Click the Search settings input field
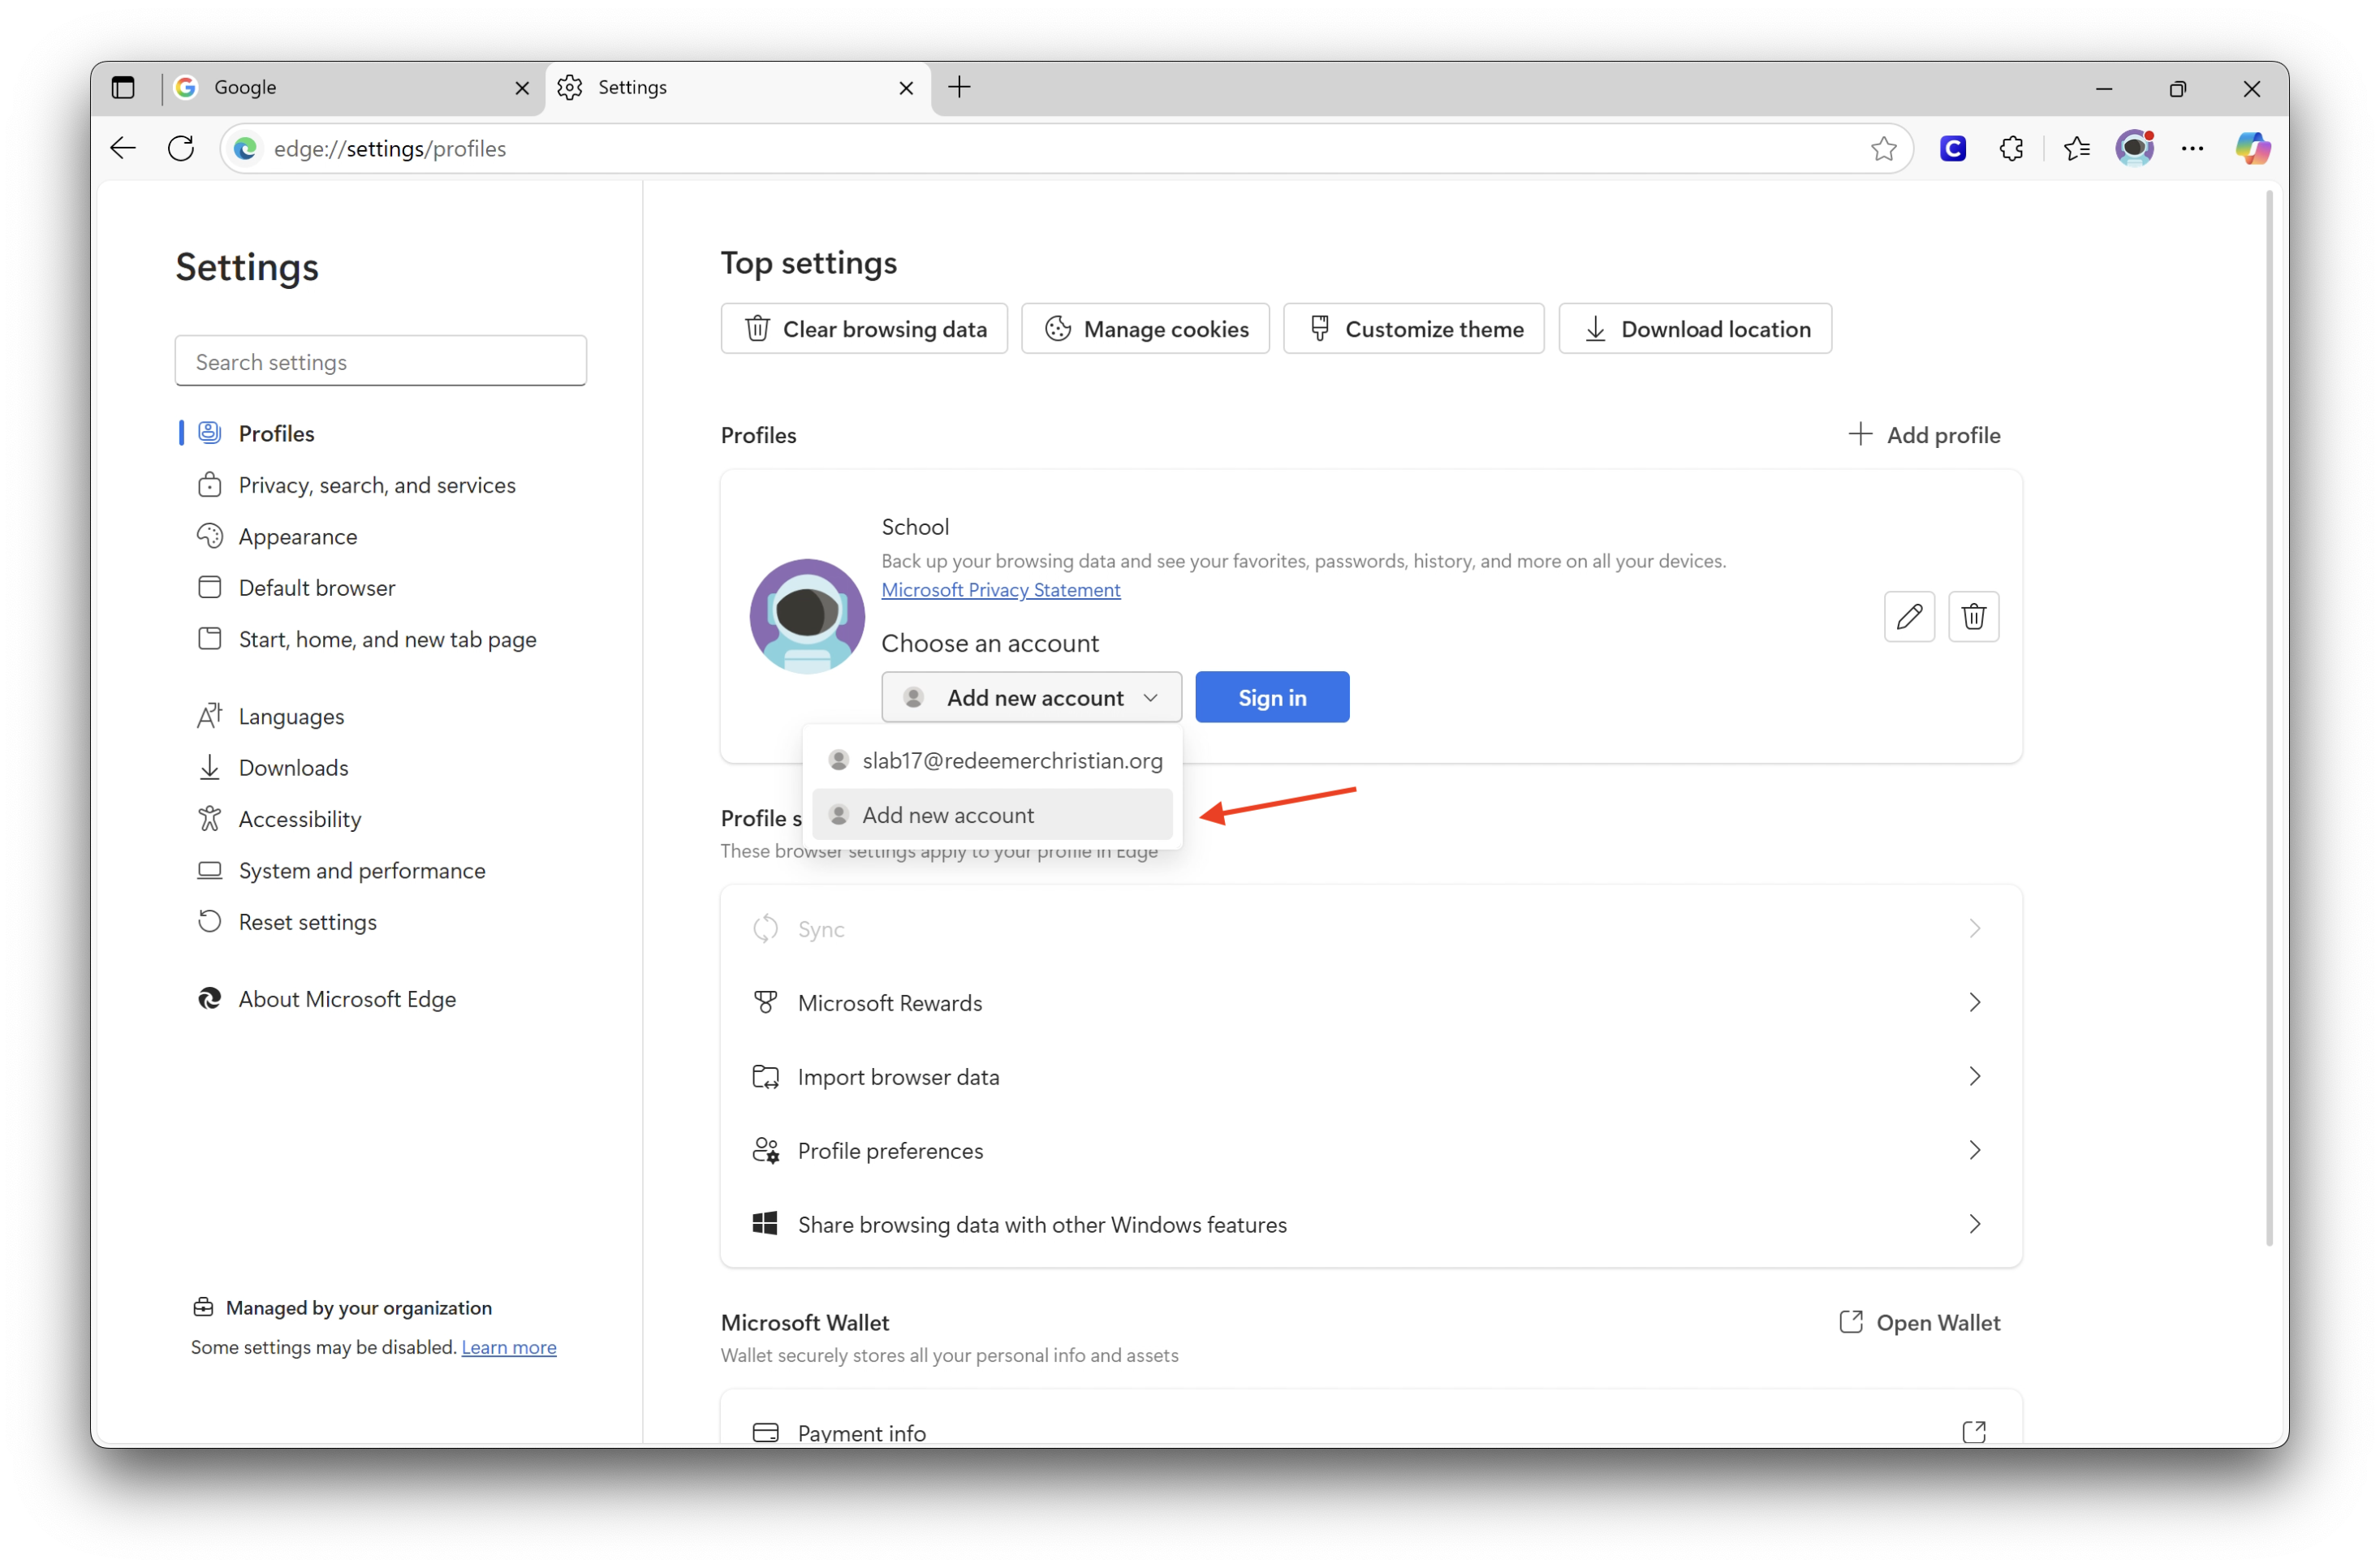Image resolution: width=2380 pixels, height=1568 pixels. 380,361
